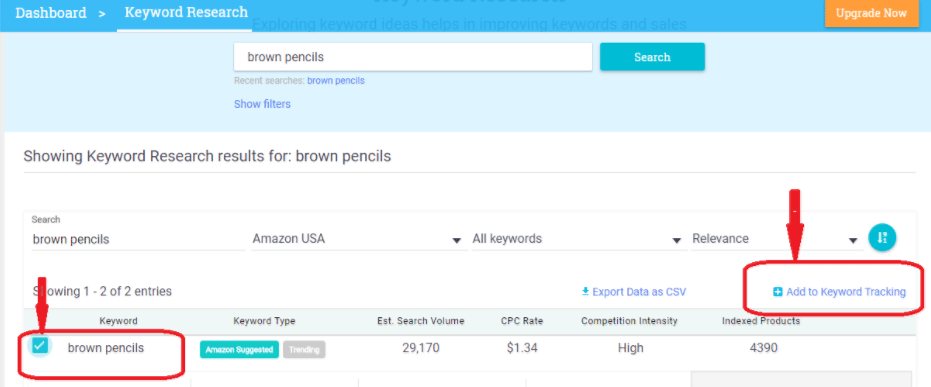Open the Dashboard breadcrumb
Viewport: 931px width, 387px height.
coord(50,12)
